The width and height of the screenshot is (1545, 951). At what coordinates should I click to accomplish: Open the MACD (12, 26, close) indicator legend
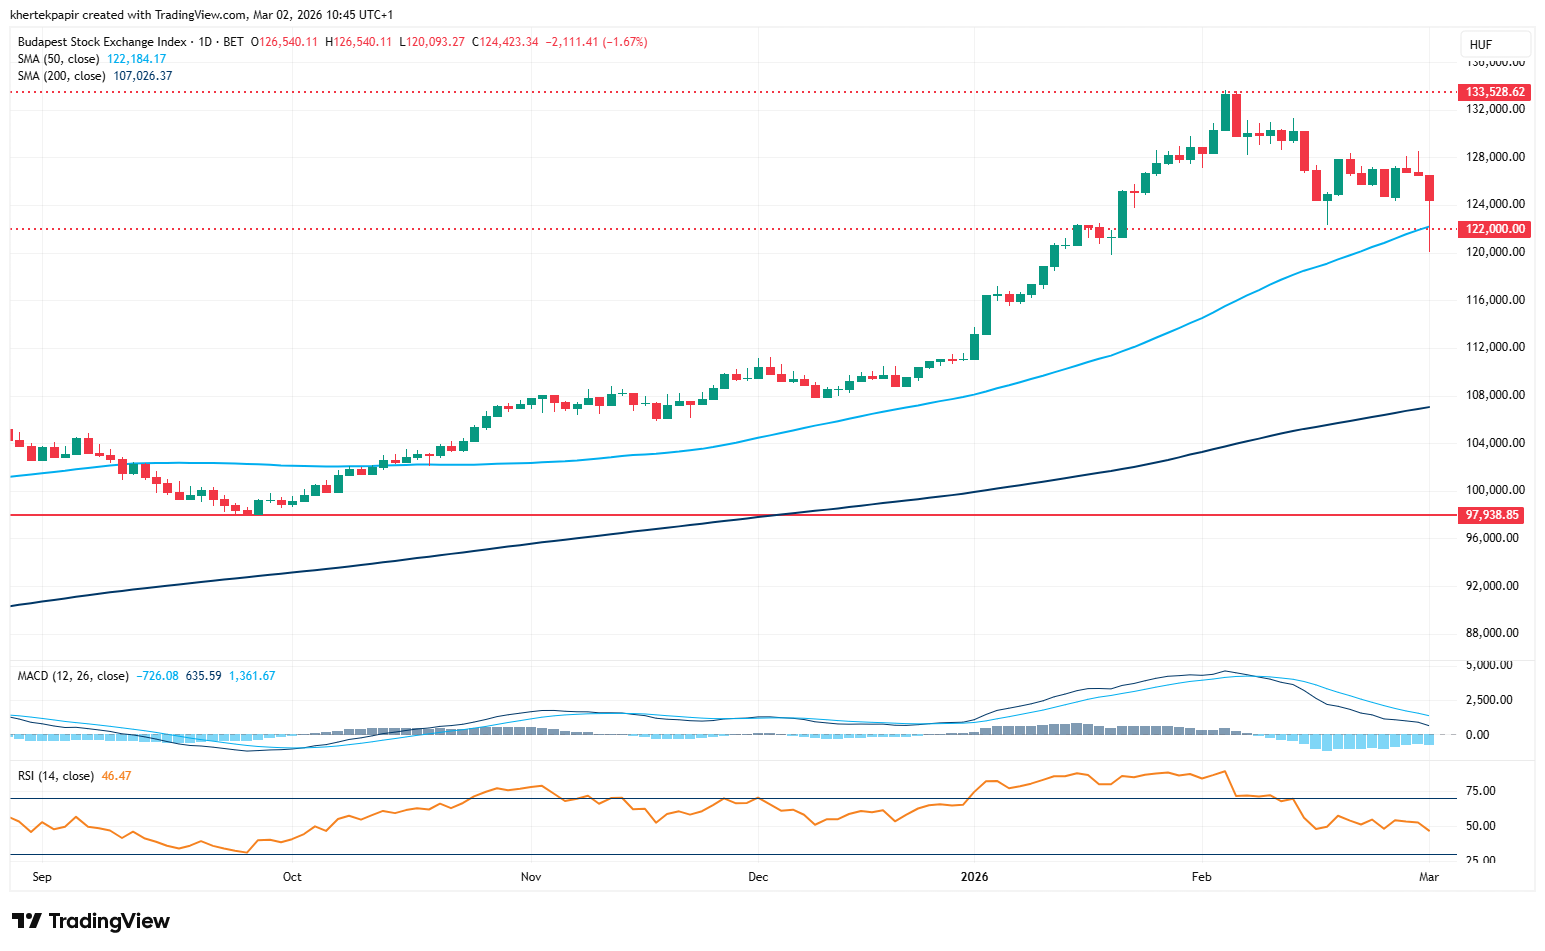[73, 676]
